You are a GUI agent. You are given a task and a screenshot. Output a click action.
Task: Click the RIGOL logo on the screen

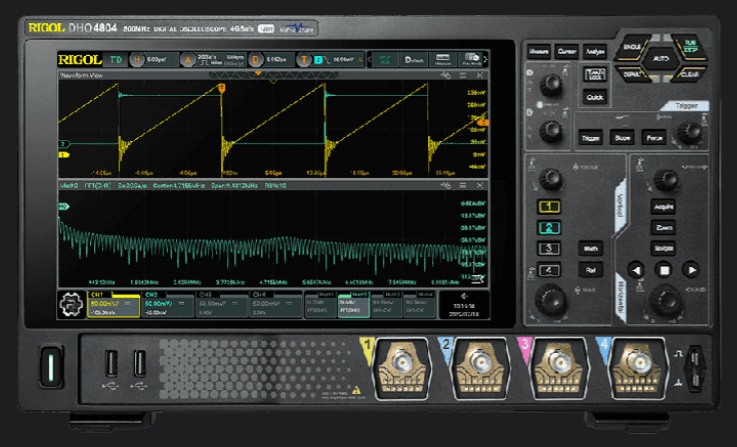pos(78,60)
